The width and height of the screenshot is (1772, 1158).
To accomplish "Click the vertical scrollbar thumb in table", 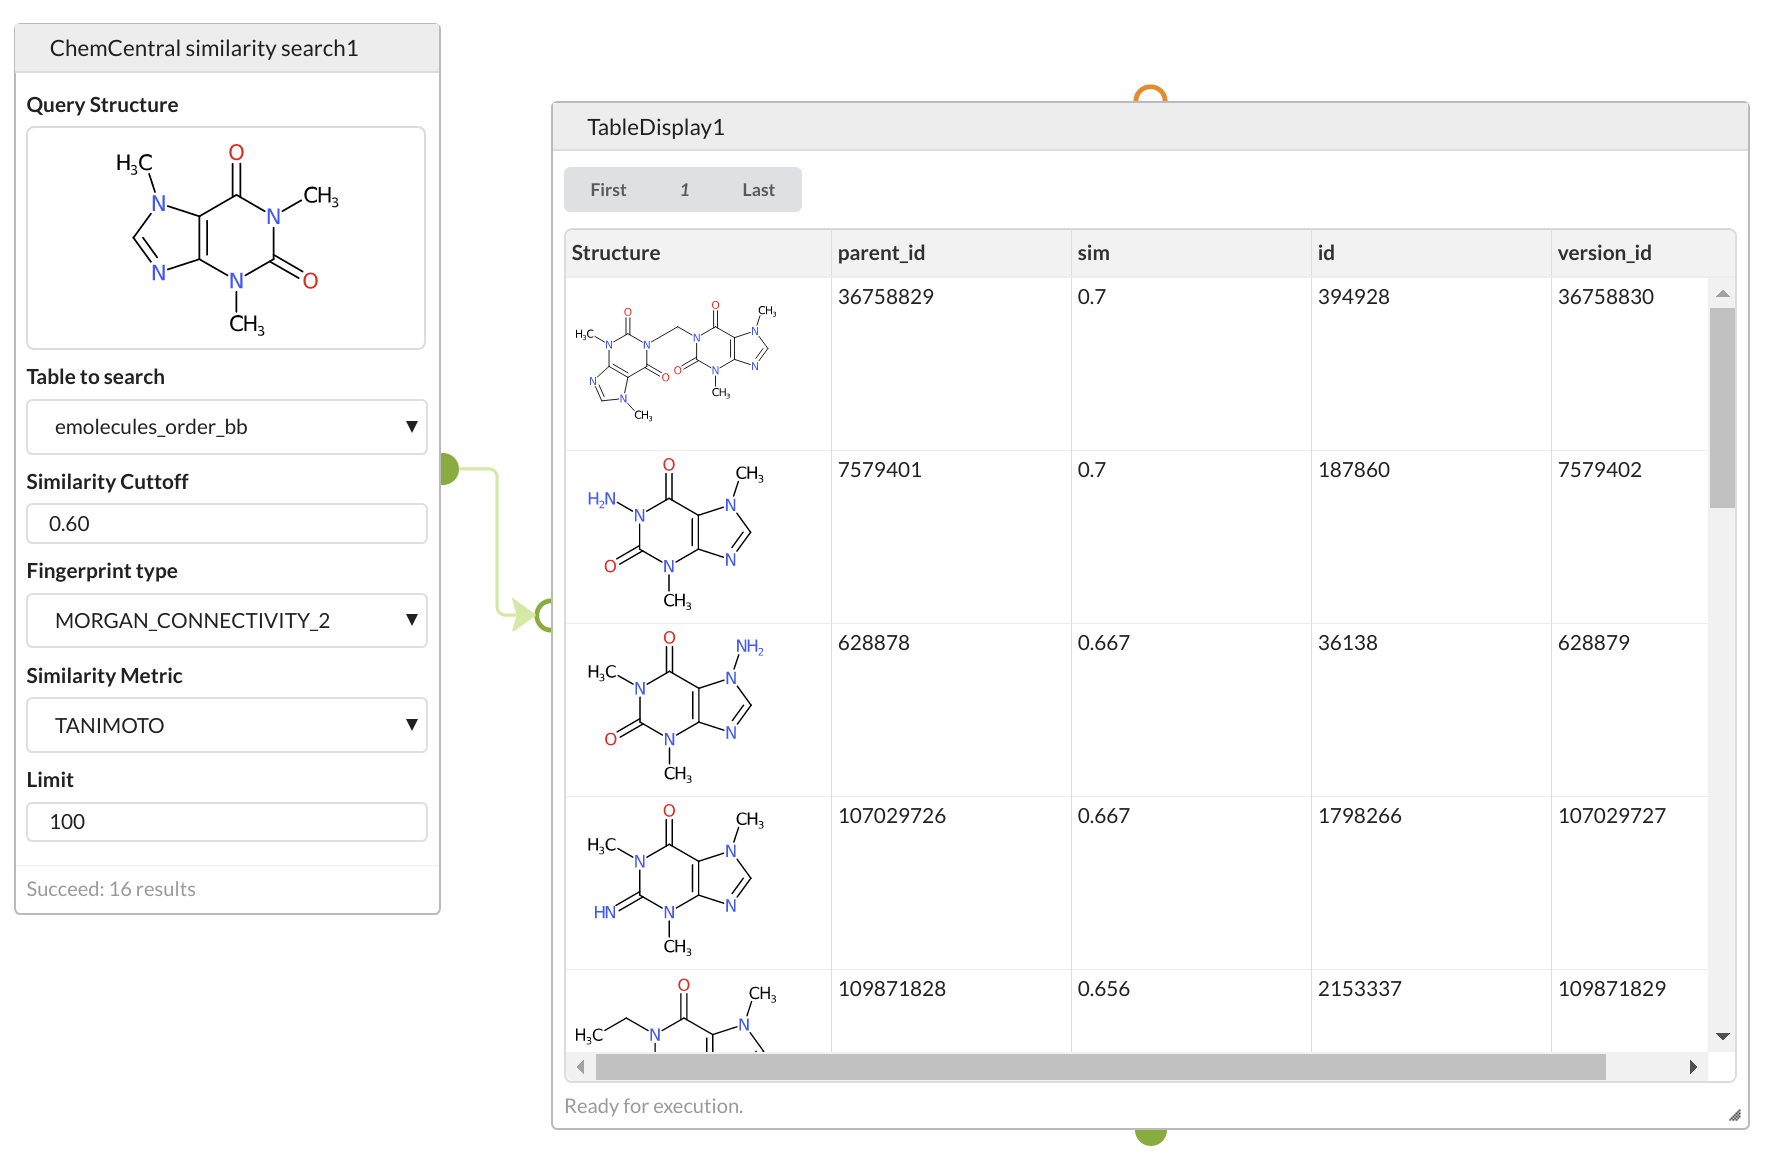I will click(1722, 408).
